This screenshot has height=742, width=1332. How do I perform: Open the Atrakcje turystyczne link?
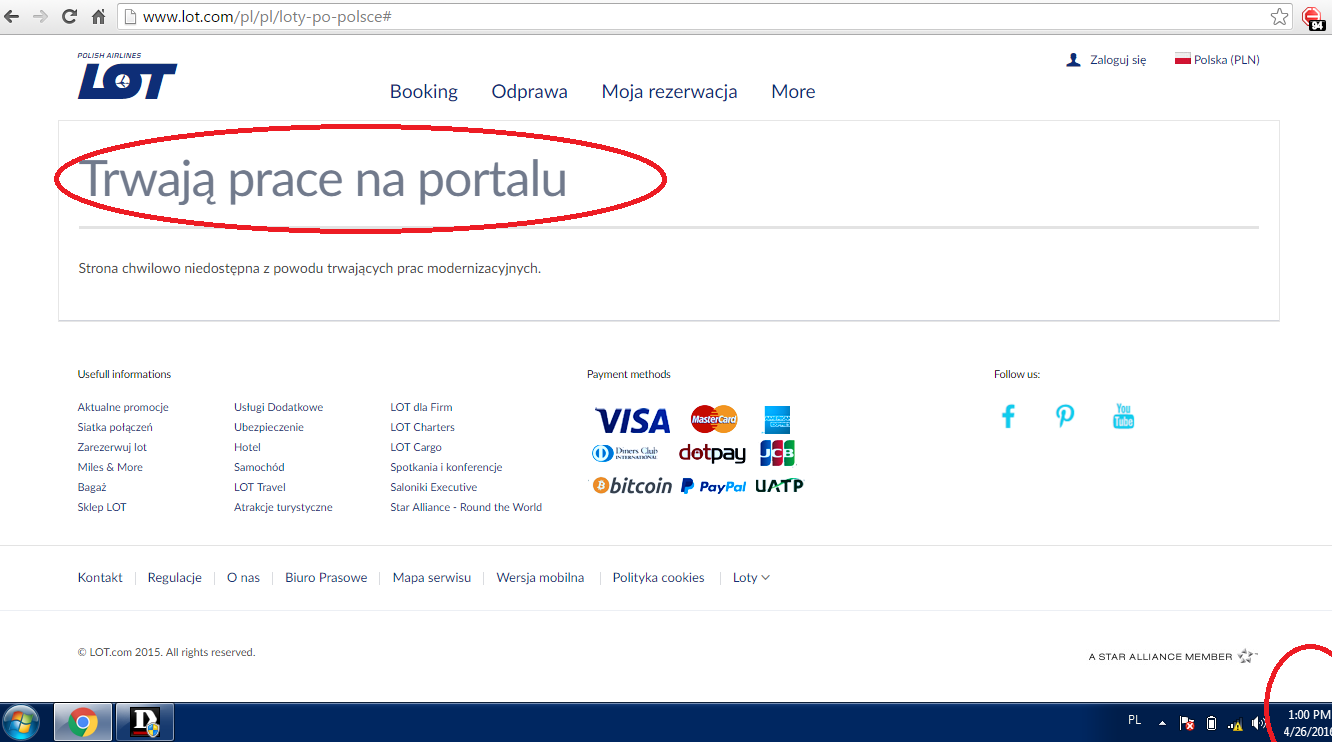pos(283,507)
